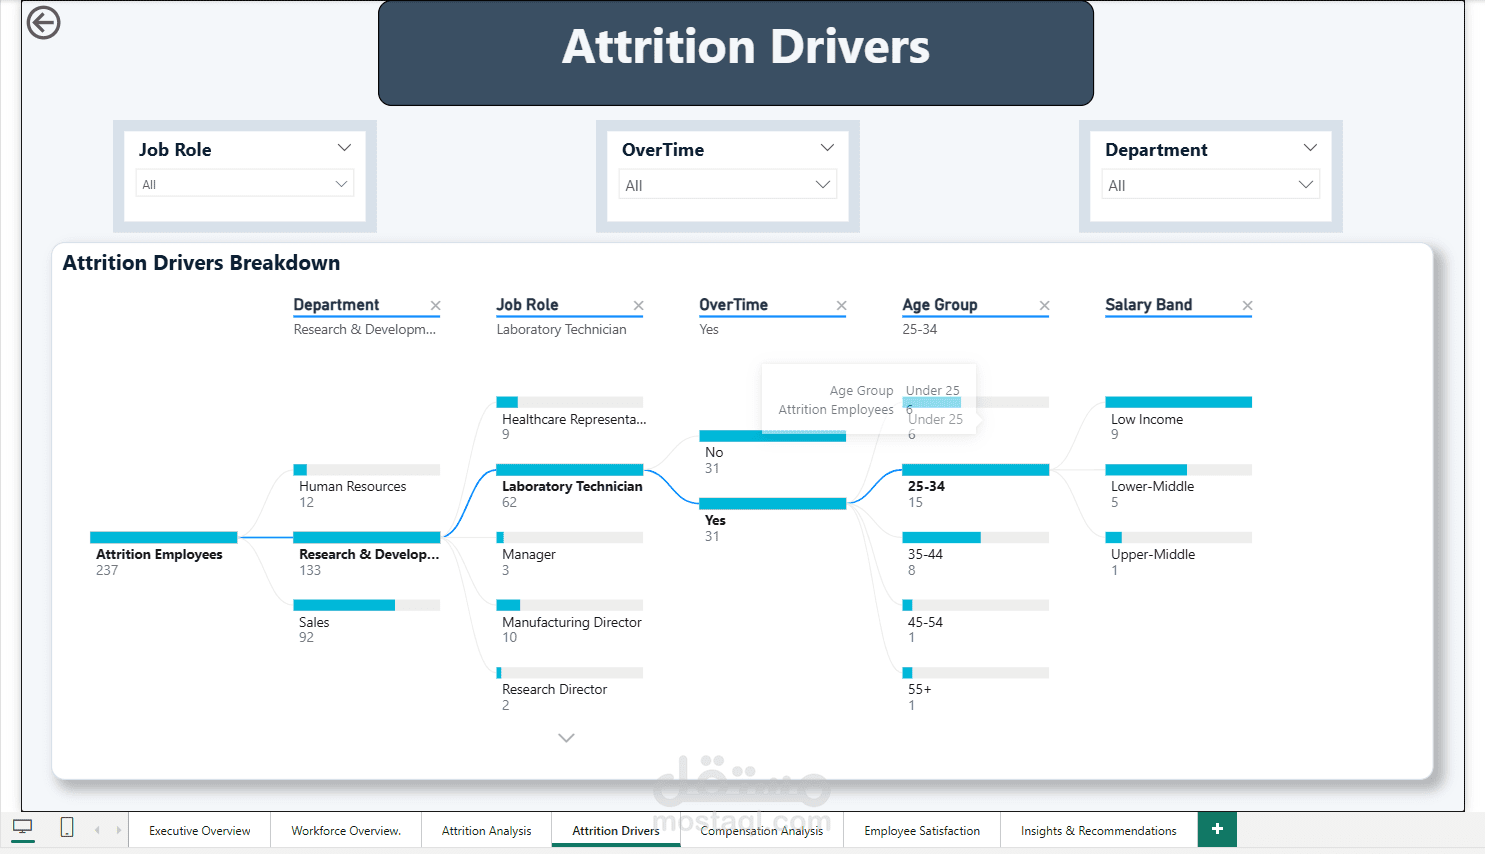1485x854 pixels.
Task: Select the 35-44 age group node
Action: (x=976, y=554)
